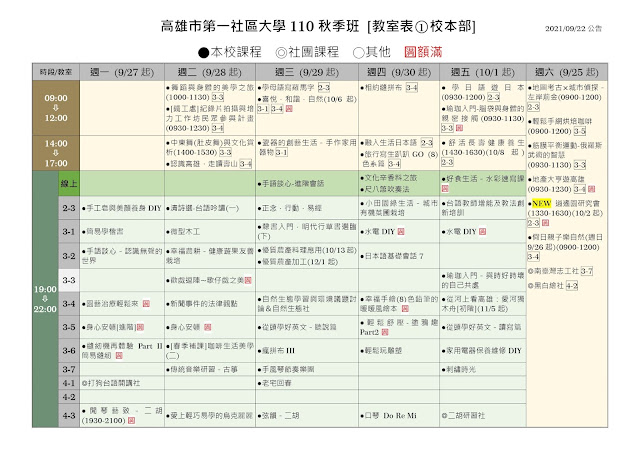The width and height of the screenshot is (640, 452).
Task: Select classroom row label 4-1
Action: (69, 383)
